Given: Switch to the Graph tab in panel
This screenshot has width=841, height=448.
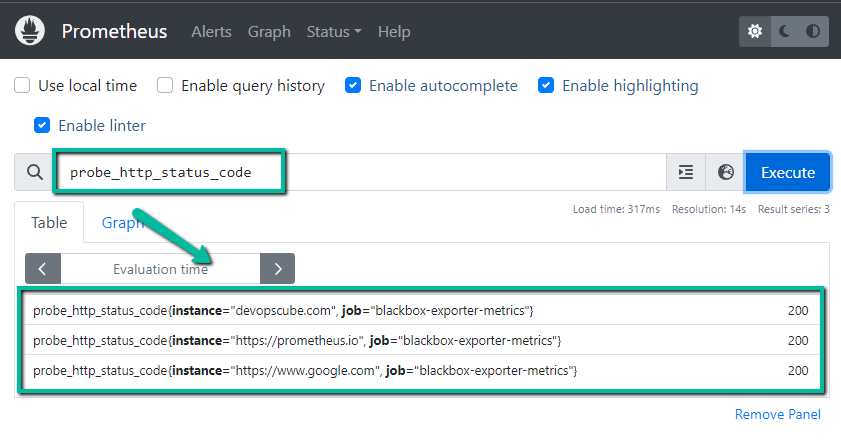Looking at the screenshot, I should point(123,222).
